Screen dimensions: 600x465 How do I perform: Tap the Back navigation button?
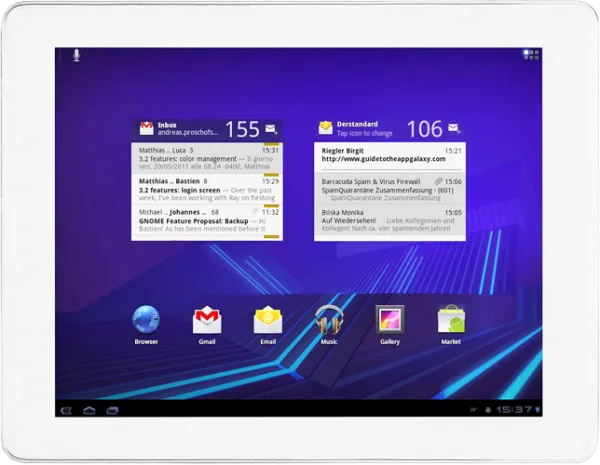66,411
